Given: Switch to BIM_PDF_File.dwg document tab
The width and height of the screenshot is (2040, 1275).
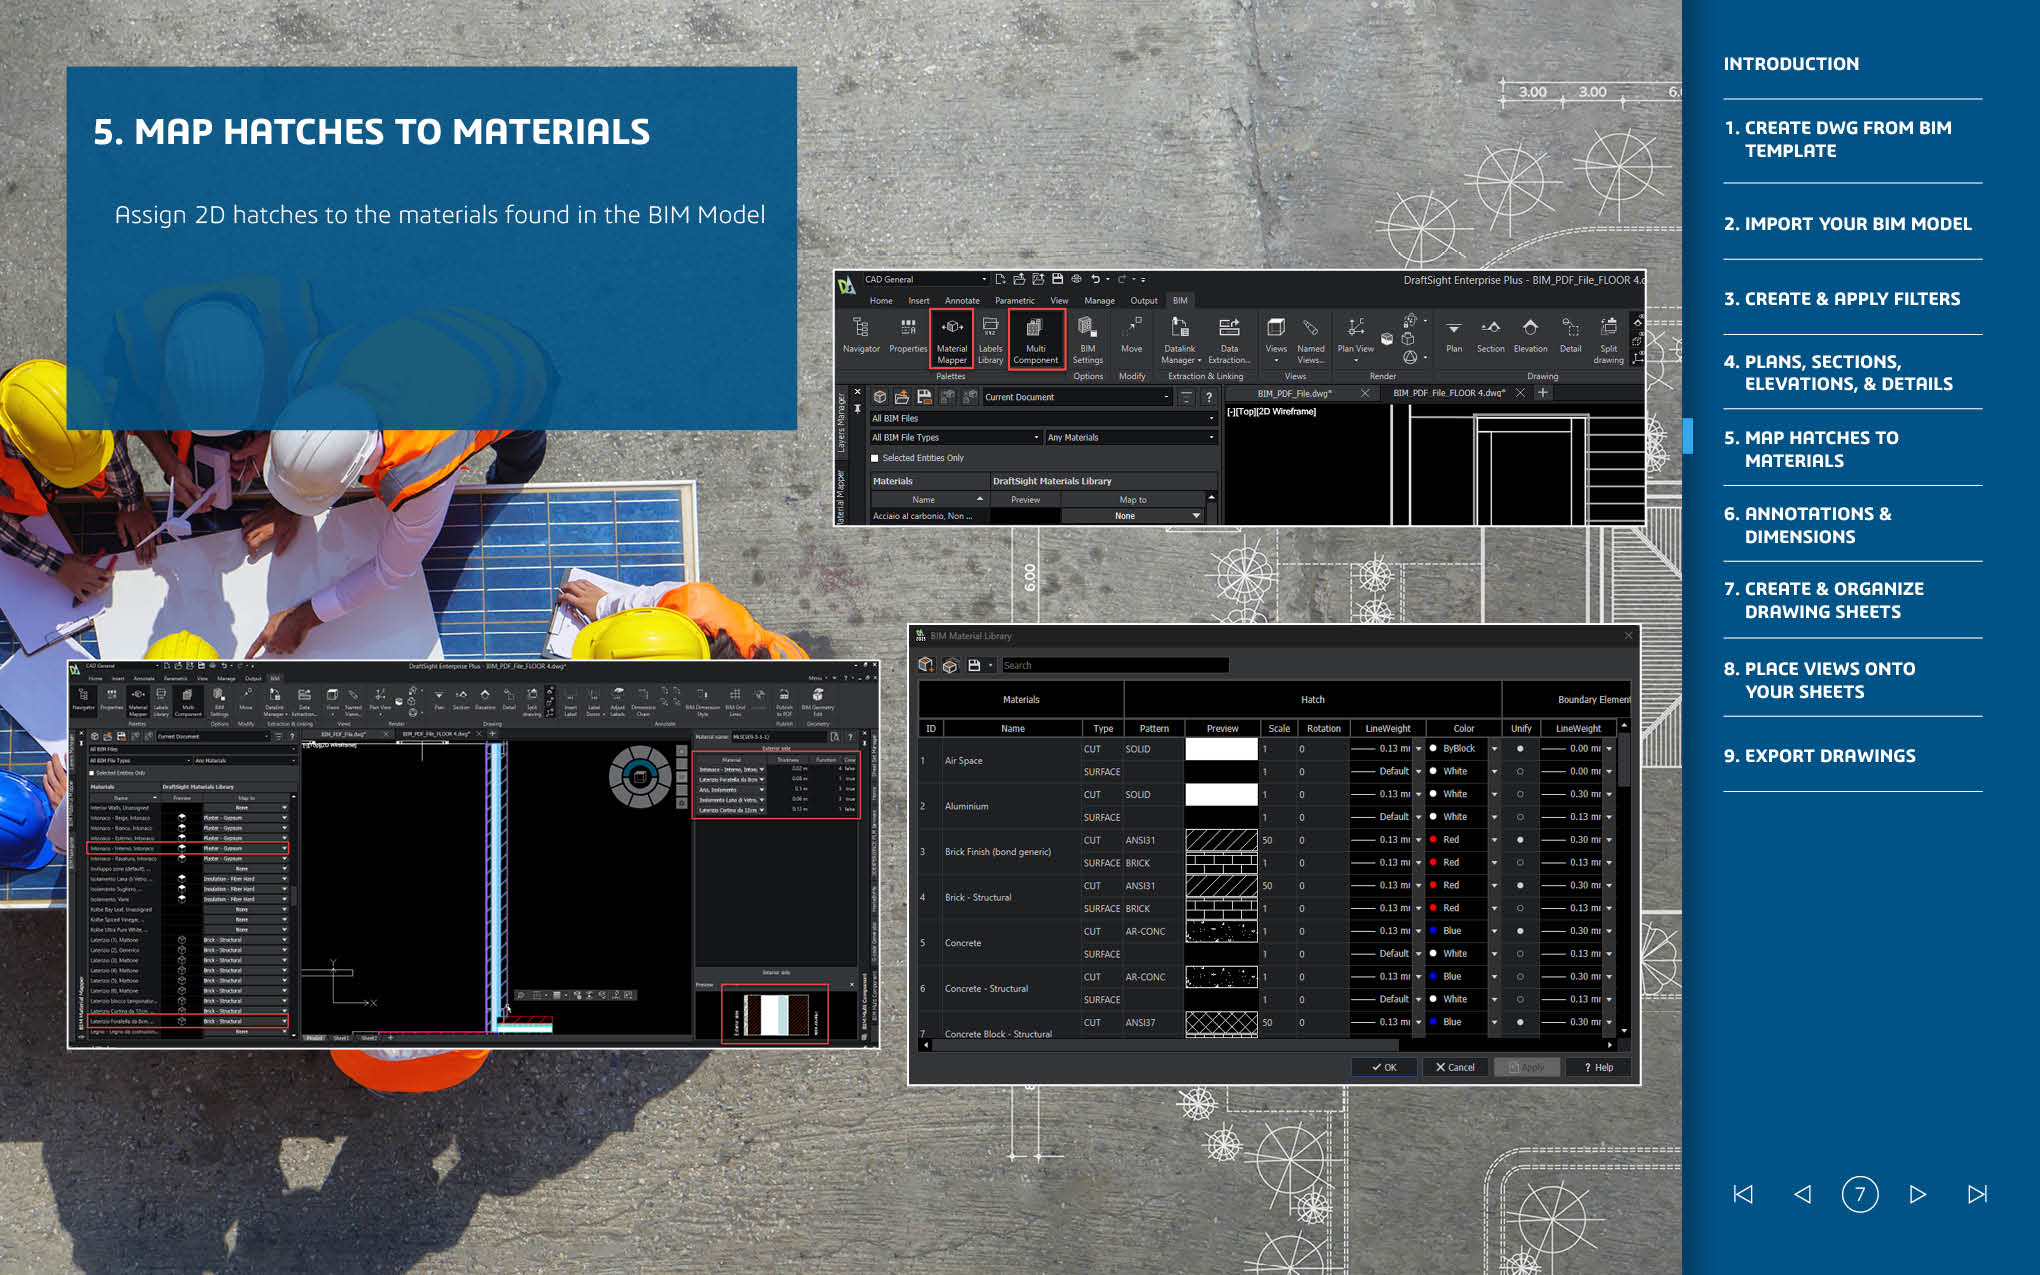Looking at the screenshot, I should pyautogui.click(x=1294, y=393).
